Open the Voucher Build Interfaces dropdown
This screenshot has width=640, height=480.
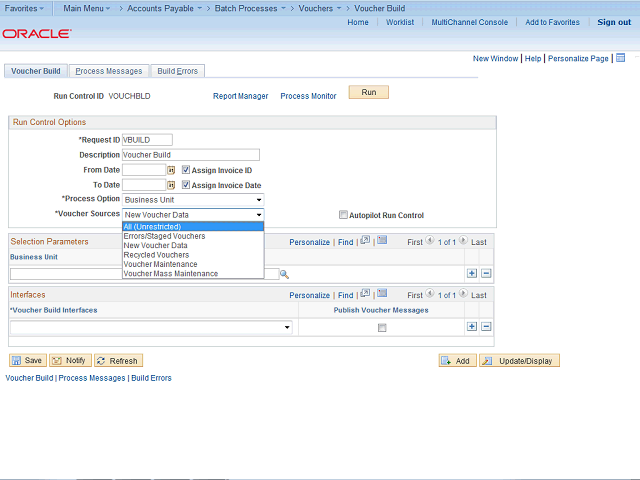151,327
